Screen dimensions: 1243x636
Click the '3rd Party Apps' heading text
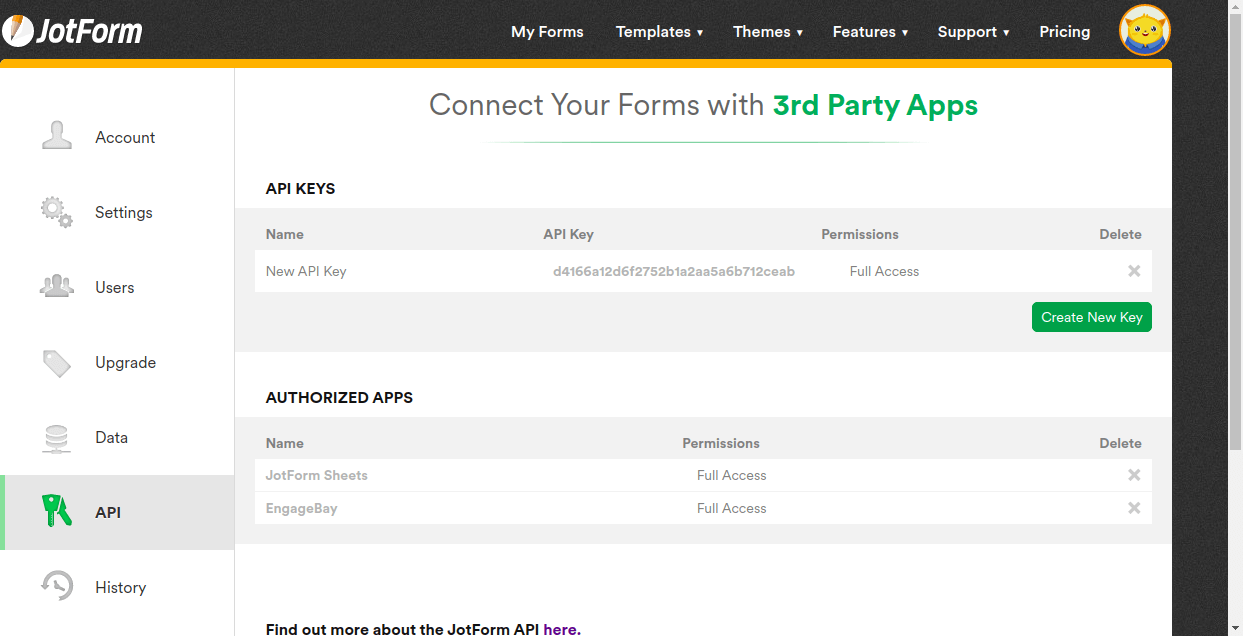(x=875, y=105)
